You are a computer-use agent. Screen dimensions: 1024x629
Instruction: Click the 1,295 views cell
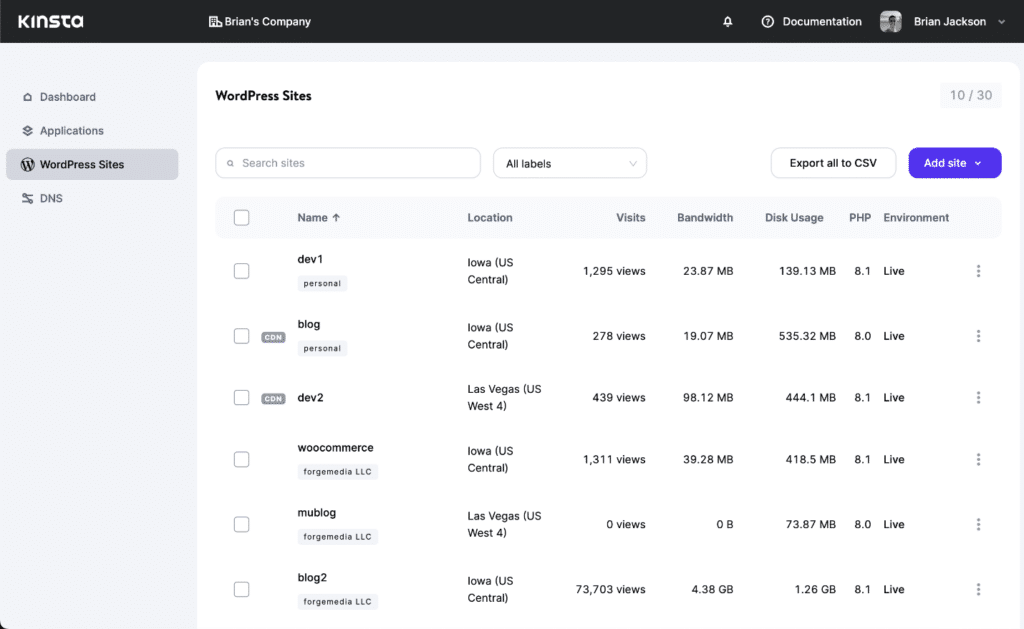tap(614, 271)
